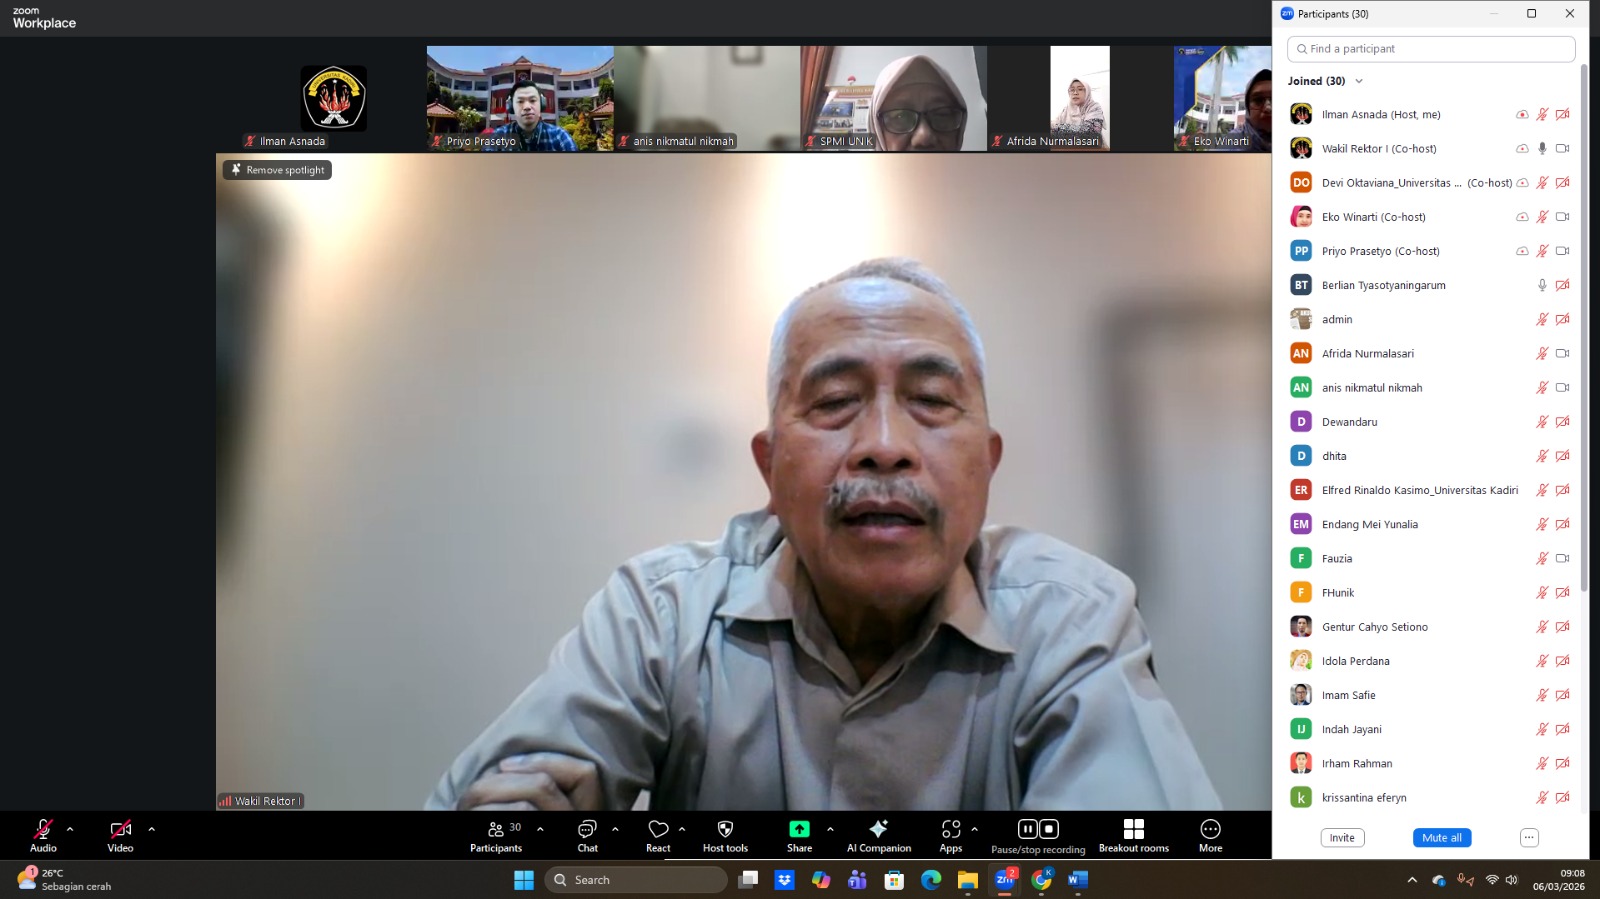Stop the recording
Screen dimensions: 1600x899
[1049, 829]
